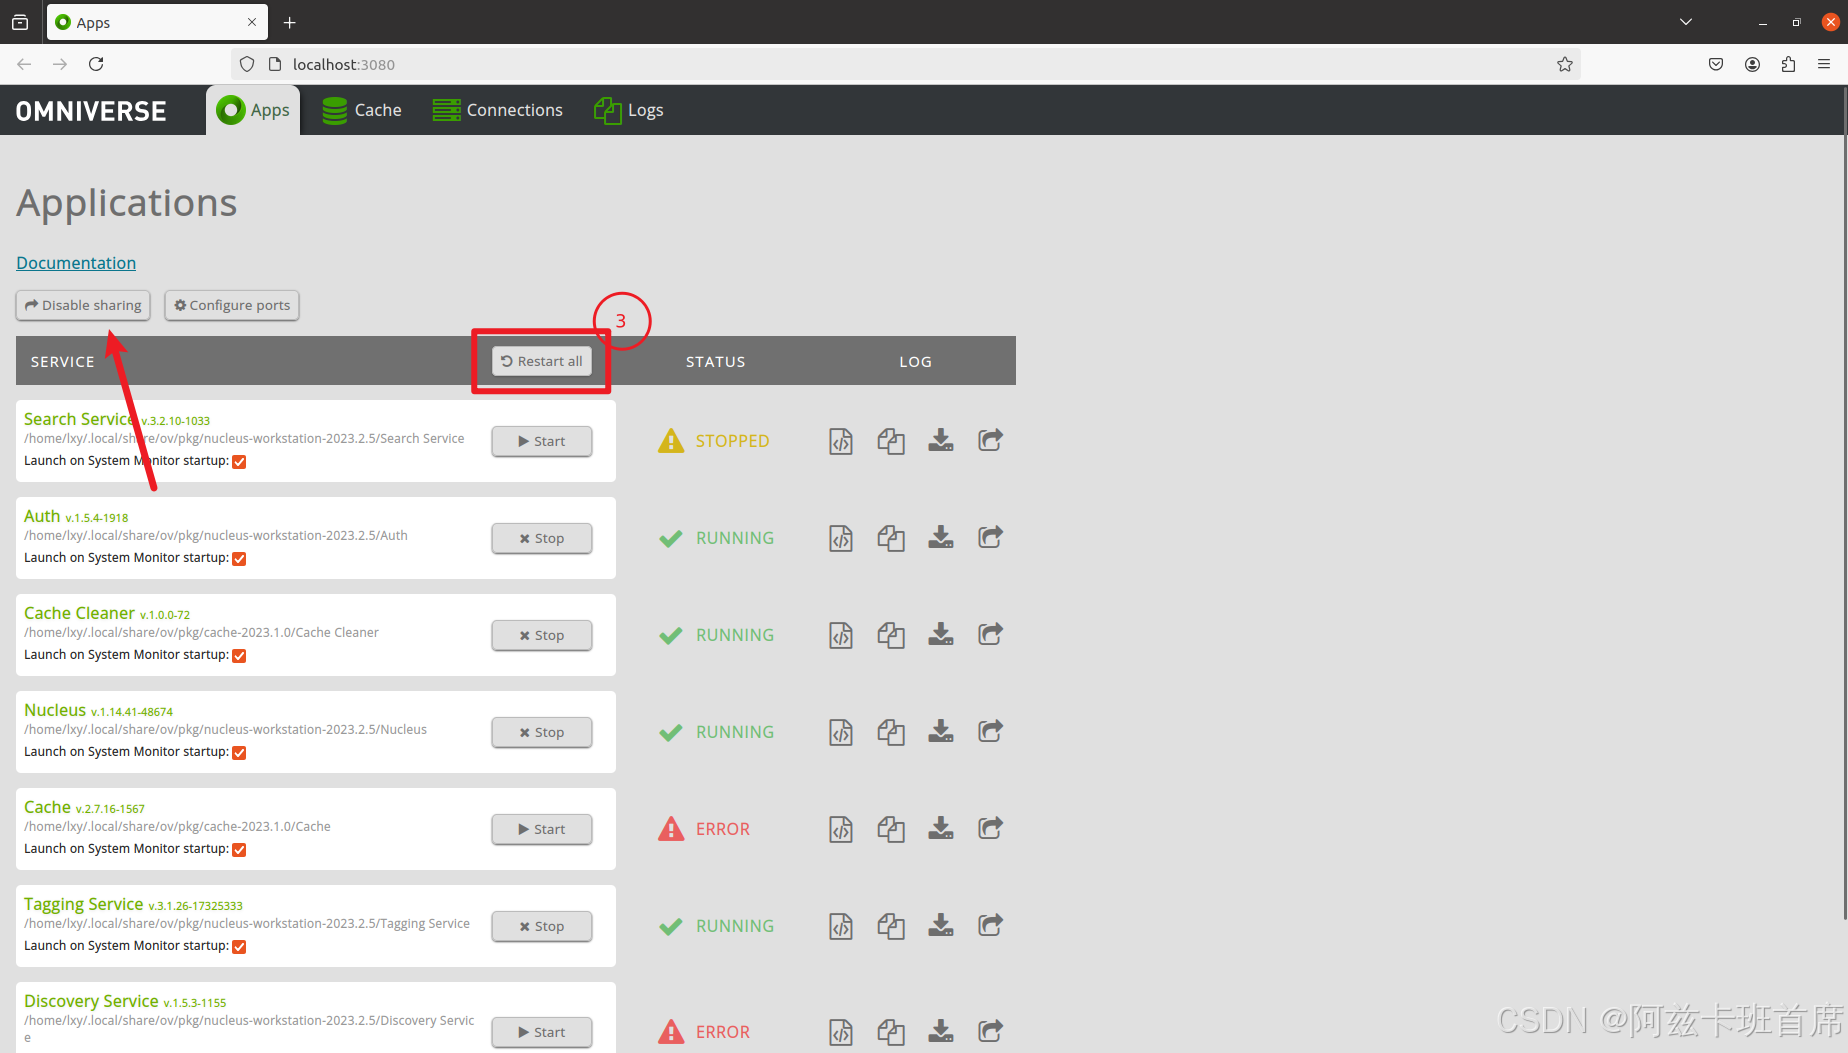Toggle Search Service launch on startup checkbox
The height and width of the screenshot is (1053, 1848).
[x=239, y=462]
